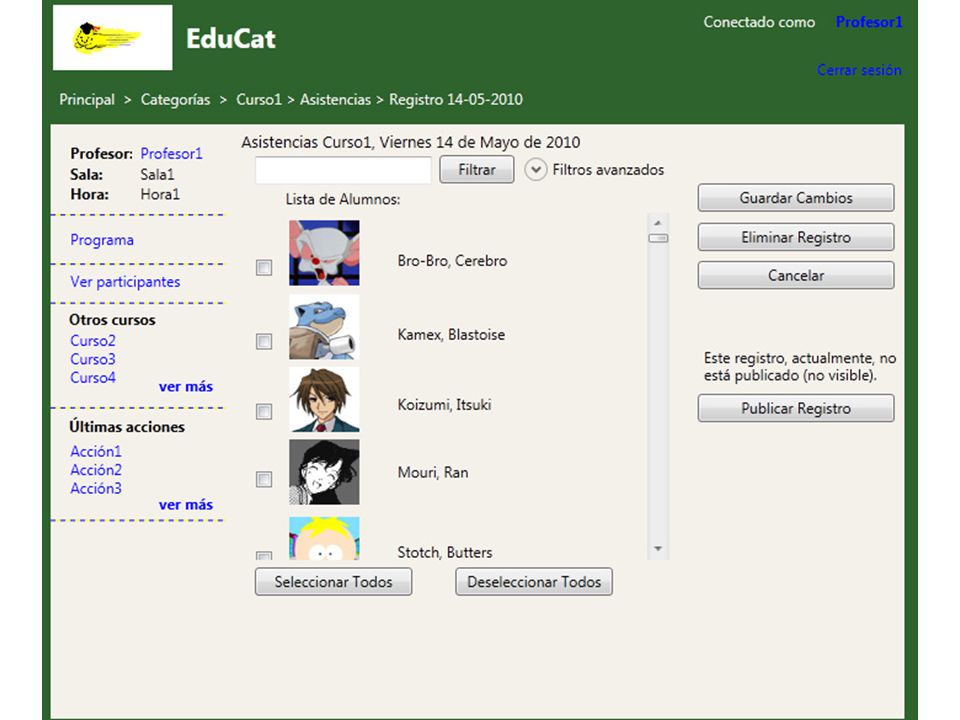The width and height of the screenshot is (960, 720).
Task: Open Mouri, Ran's avatar picture
Action: (324, 472)
